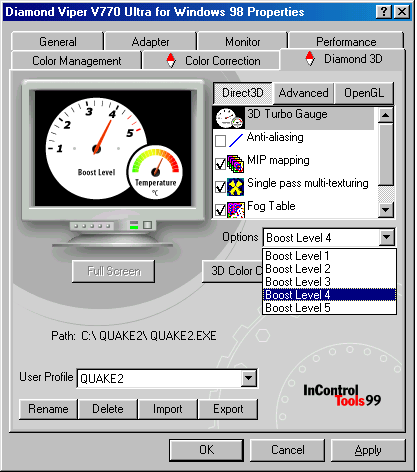Click the feature list scroll up arrow
417x472 pixels.
coord(386,115)
